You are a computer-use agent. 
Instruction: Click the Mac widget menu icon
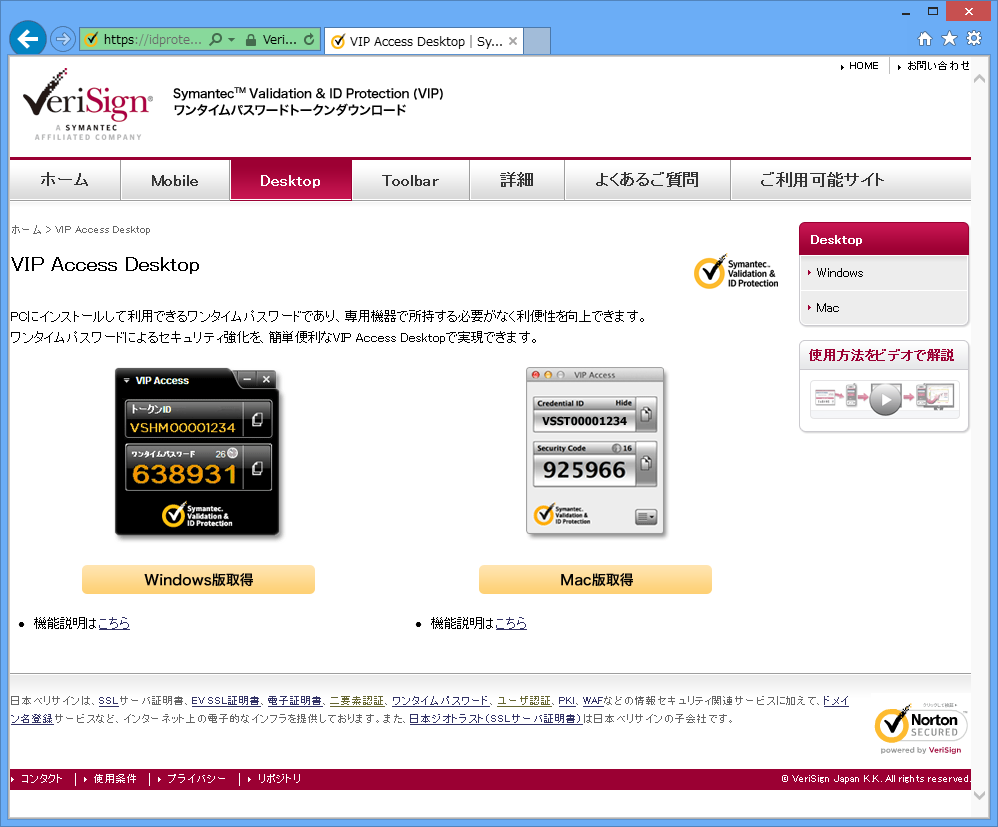[646, 517]
